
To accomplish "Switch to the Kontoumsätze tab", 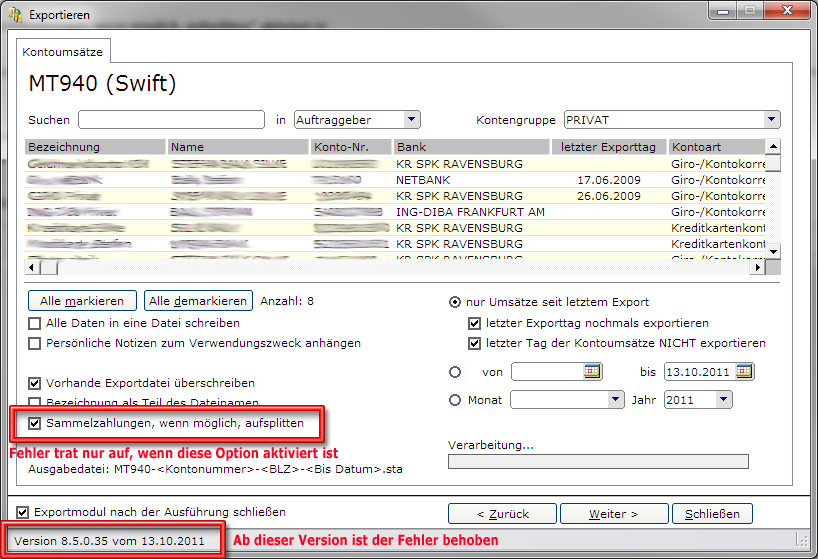I will coord(63,52).
